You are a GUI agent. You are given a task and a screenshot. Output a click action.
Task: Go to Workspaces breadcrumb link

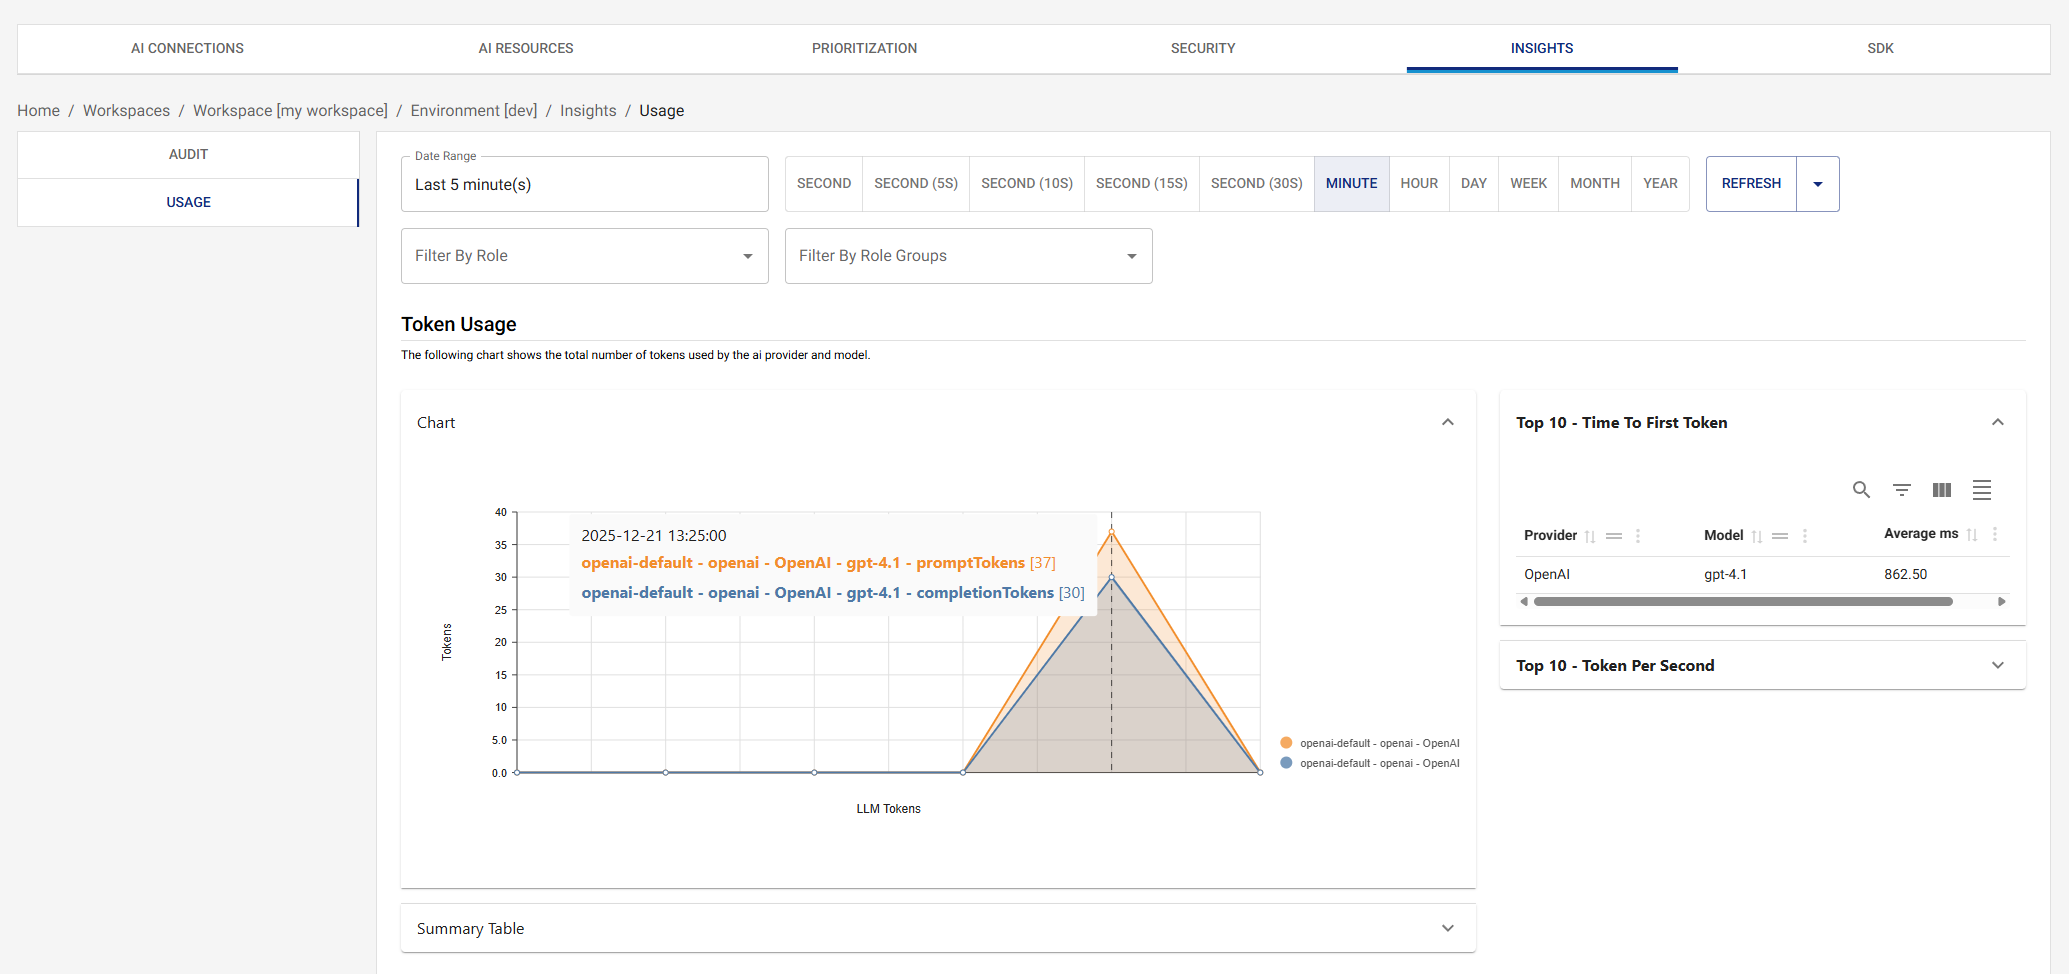(126, 111)
